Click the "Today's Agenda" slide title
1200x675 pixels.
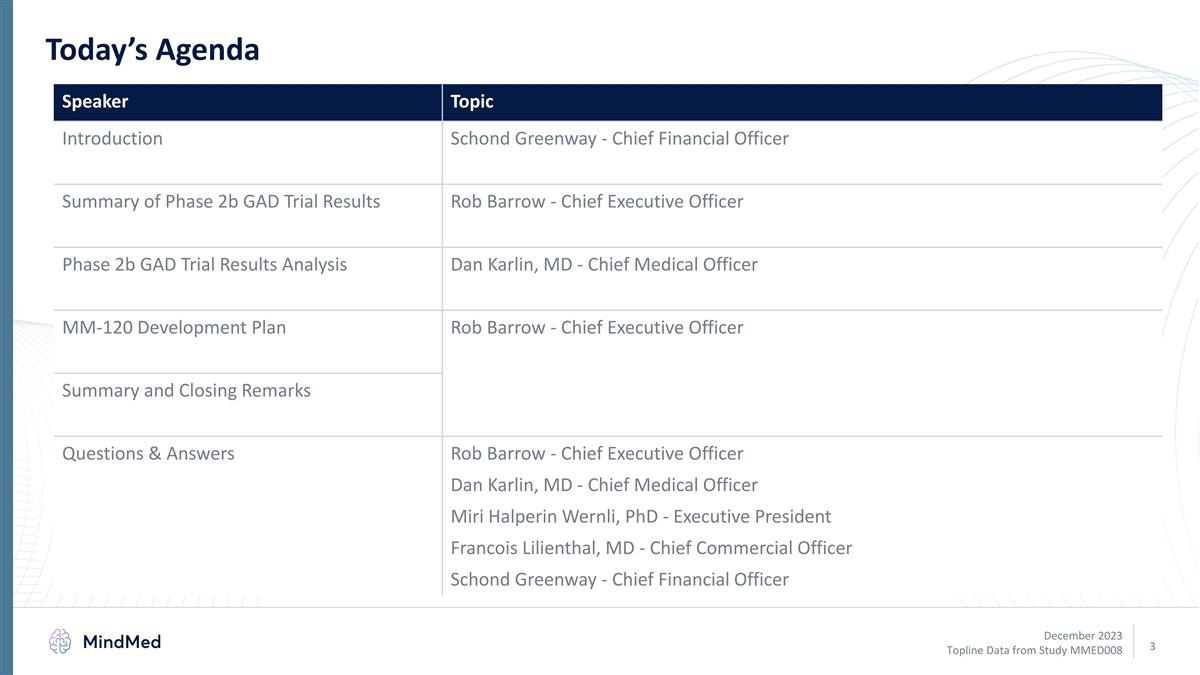(152, 49)
